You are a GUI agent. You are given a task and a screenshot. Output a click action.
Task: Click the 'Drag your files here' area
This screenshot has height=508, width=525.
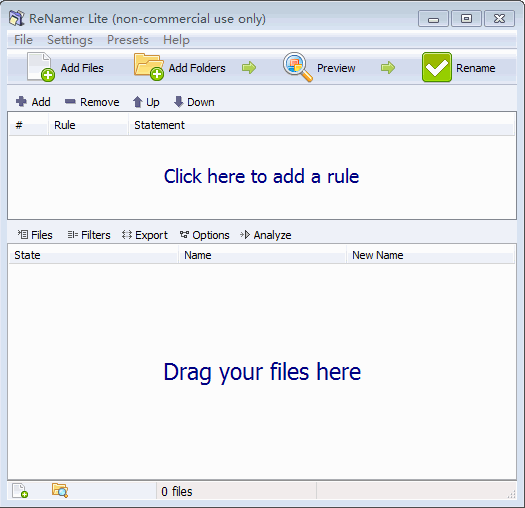coord(262,372)
